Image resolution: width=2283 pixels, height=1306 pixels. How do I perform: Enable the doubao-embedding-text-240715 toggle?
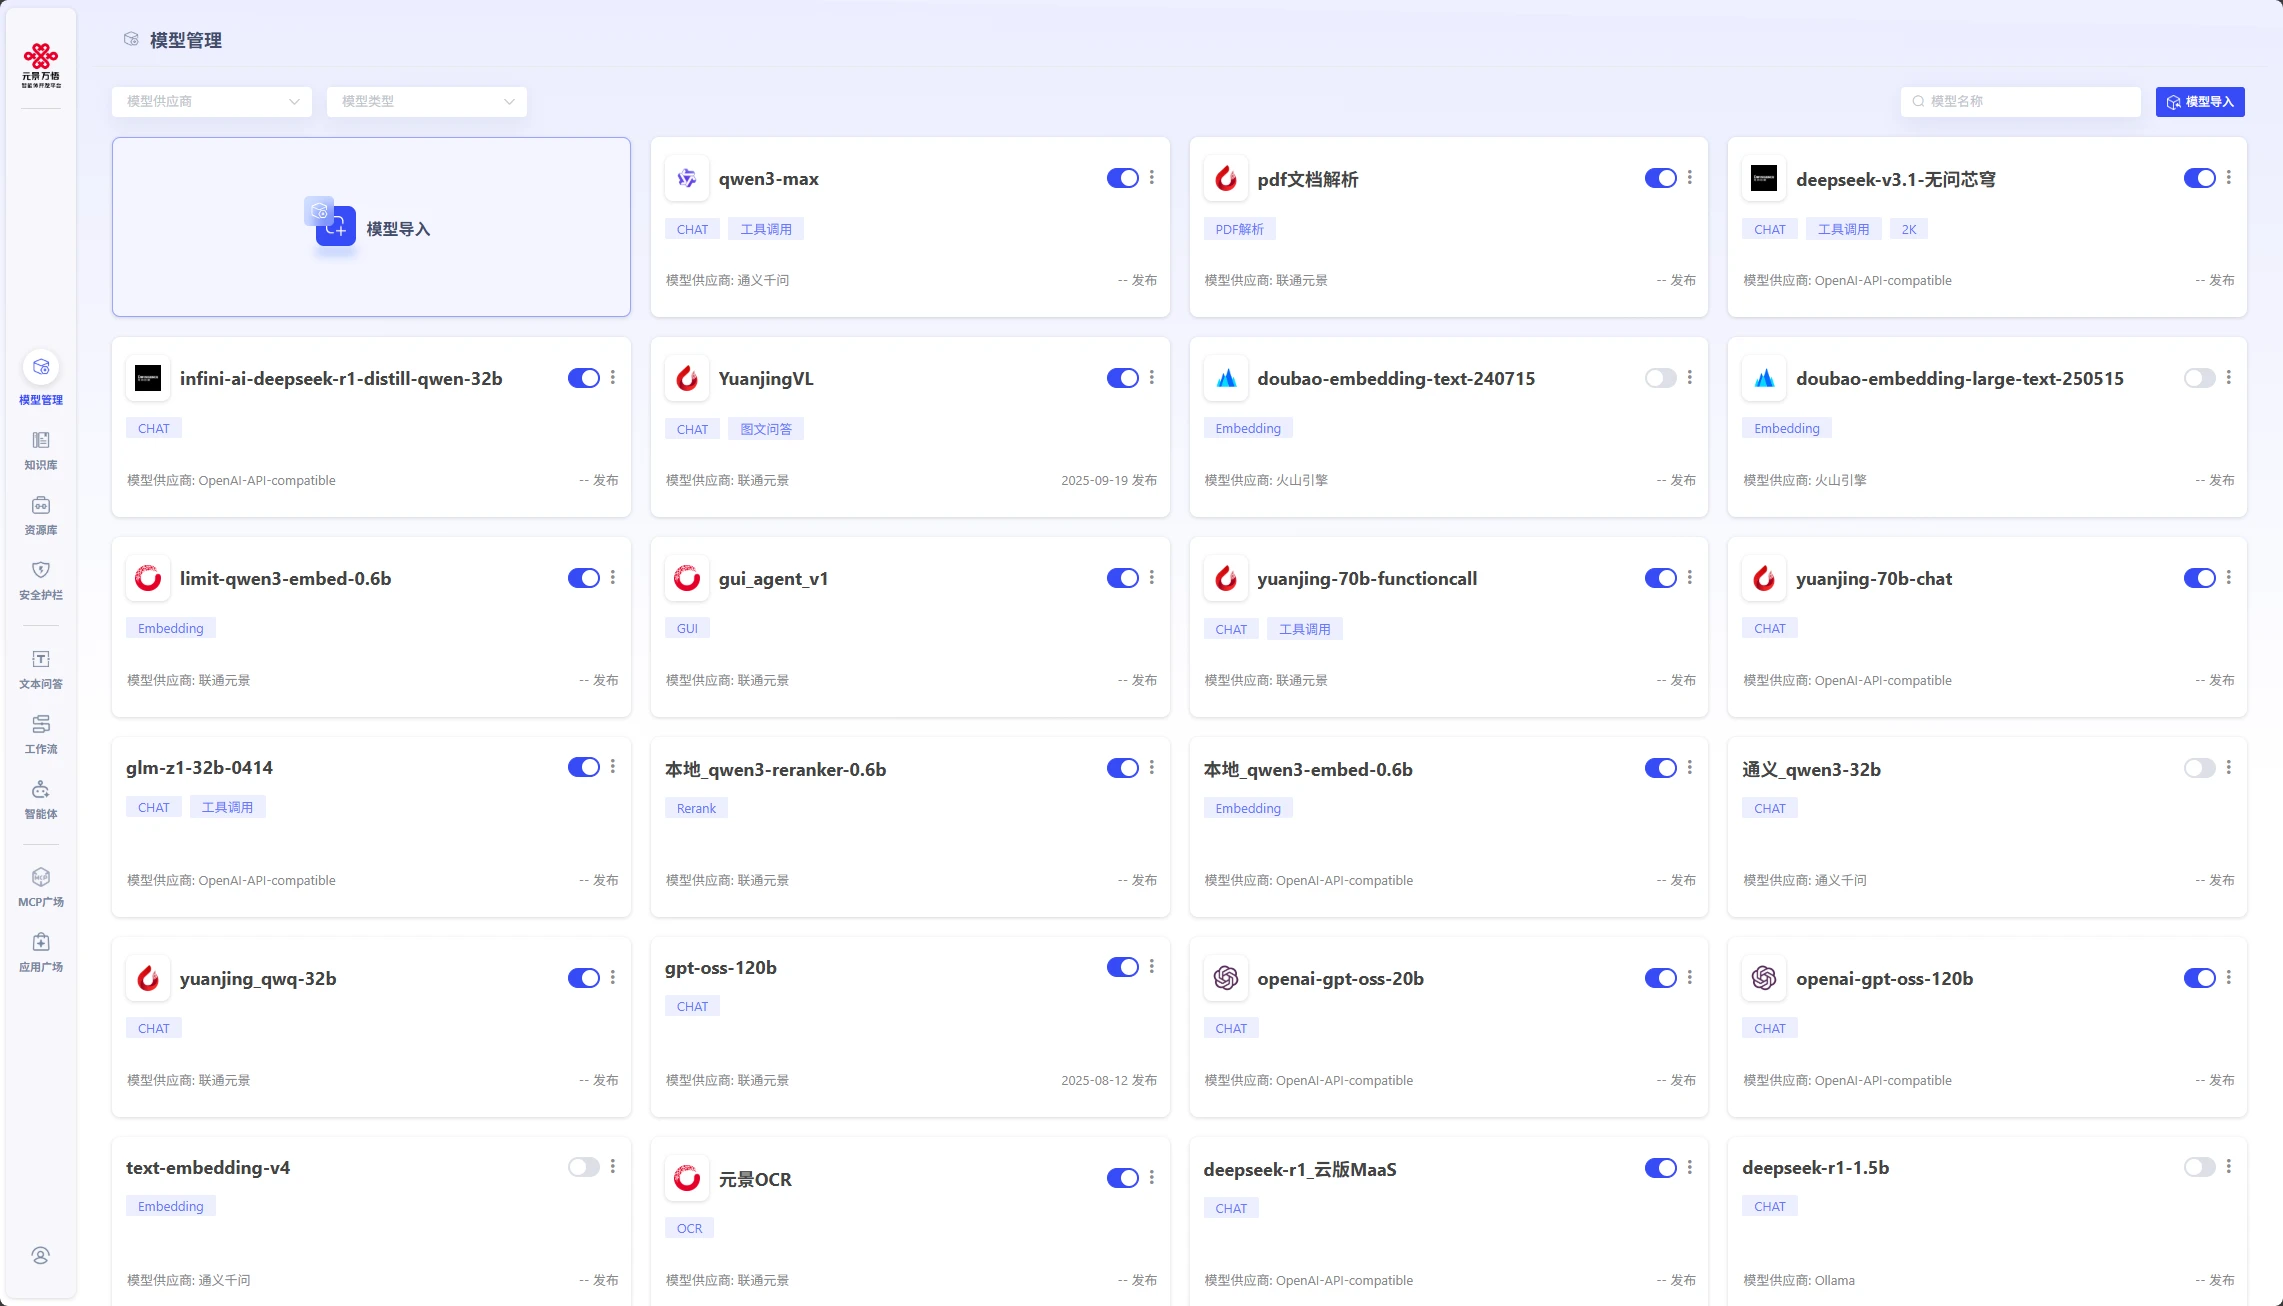(x=1661, y=378)
